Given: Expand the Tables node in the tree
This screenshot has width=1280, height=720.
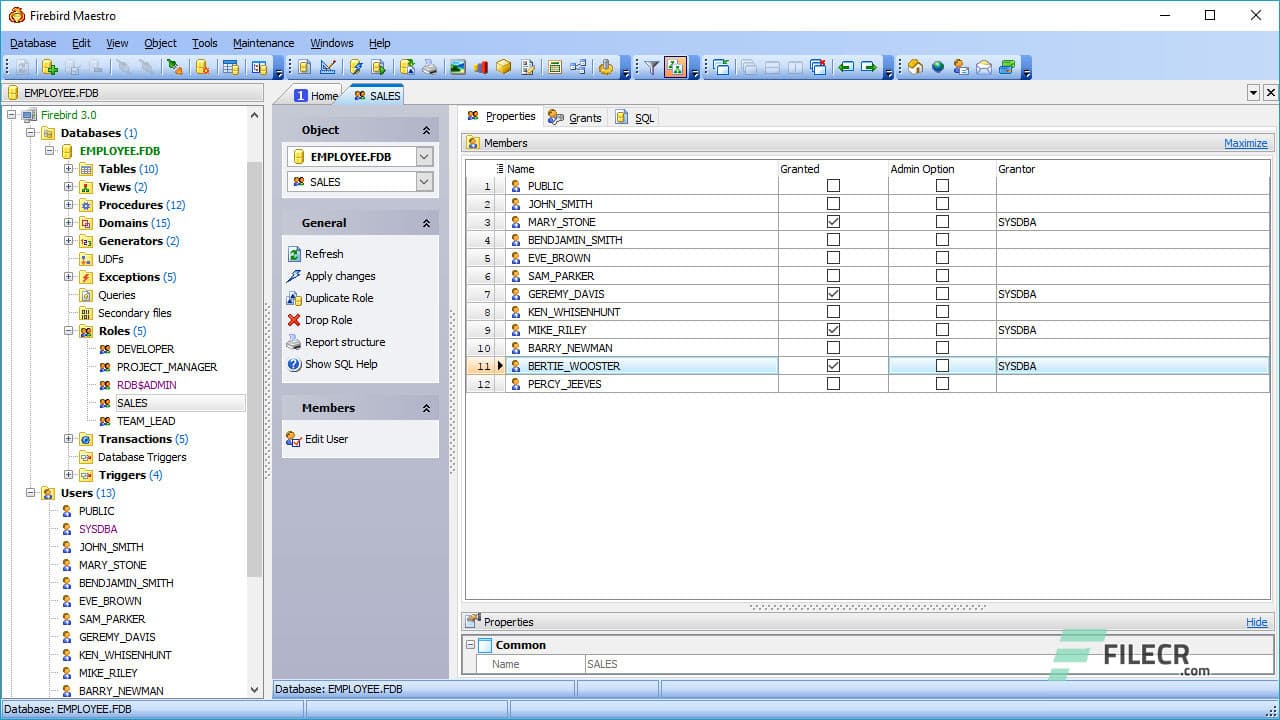Looking at the screenshot, I should pyautogui.click(x=67, y=169).
